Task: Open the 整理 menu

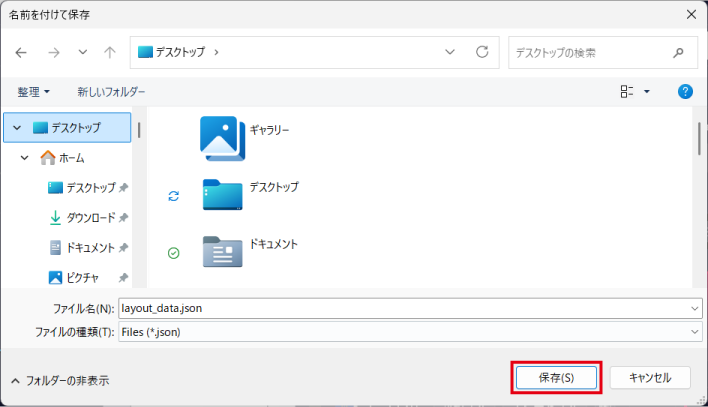Action: pos(33,91)
